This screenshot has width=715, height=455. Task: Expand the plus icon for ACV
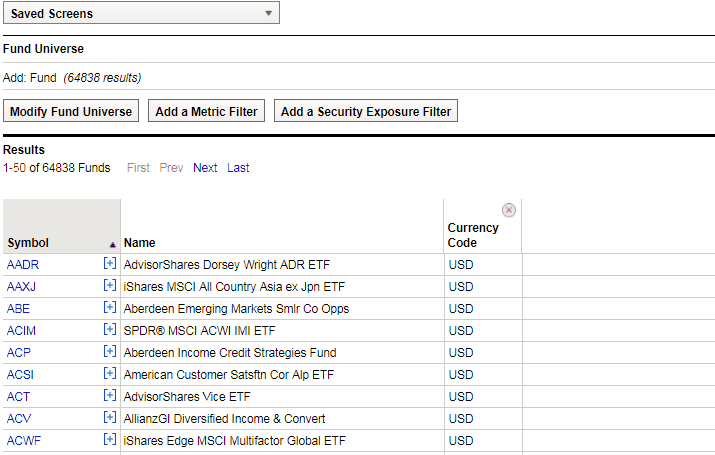[109, 417]
